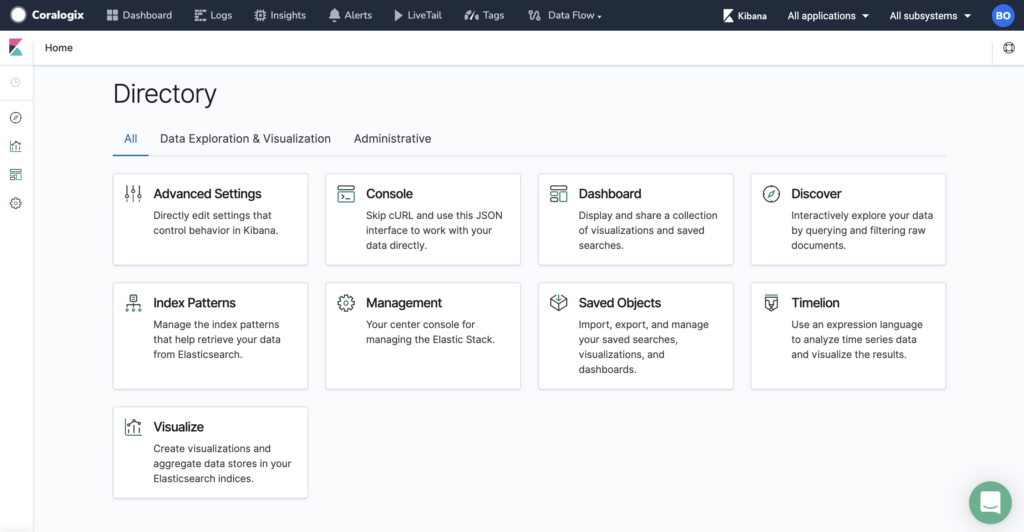
Task: Open help lifebuoy icon at top right
Action: point(1009,48)
